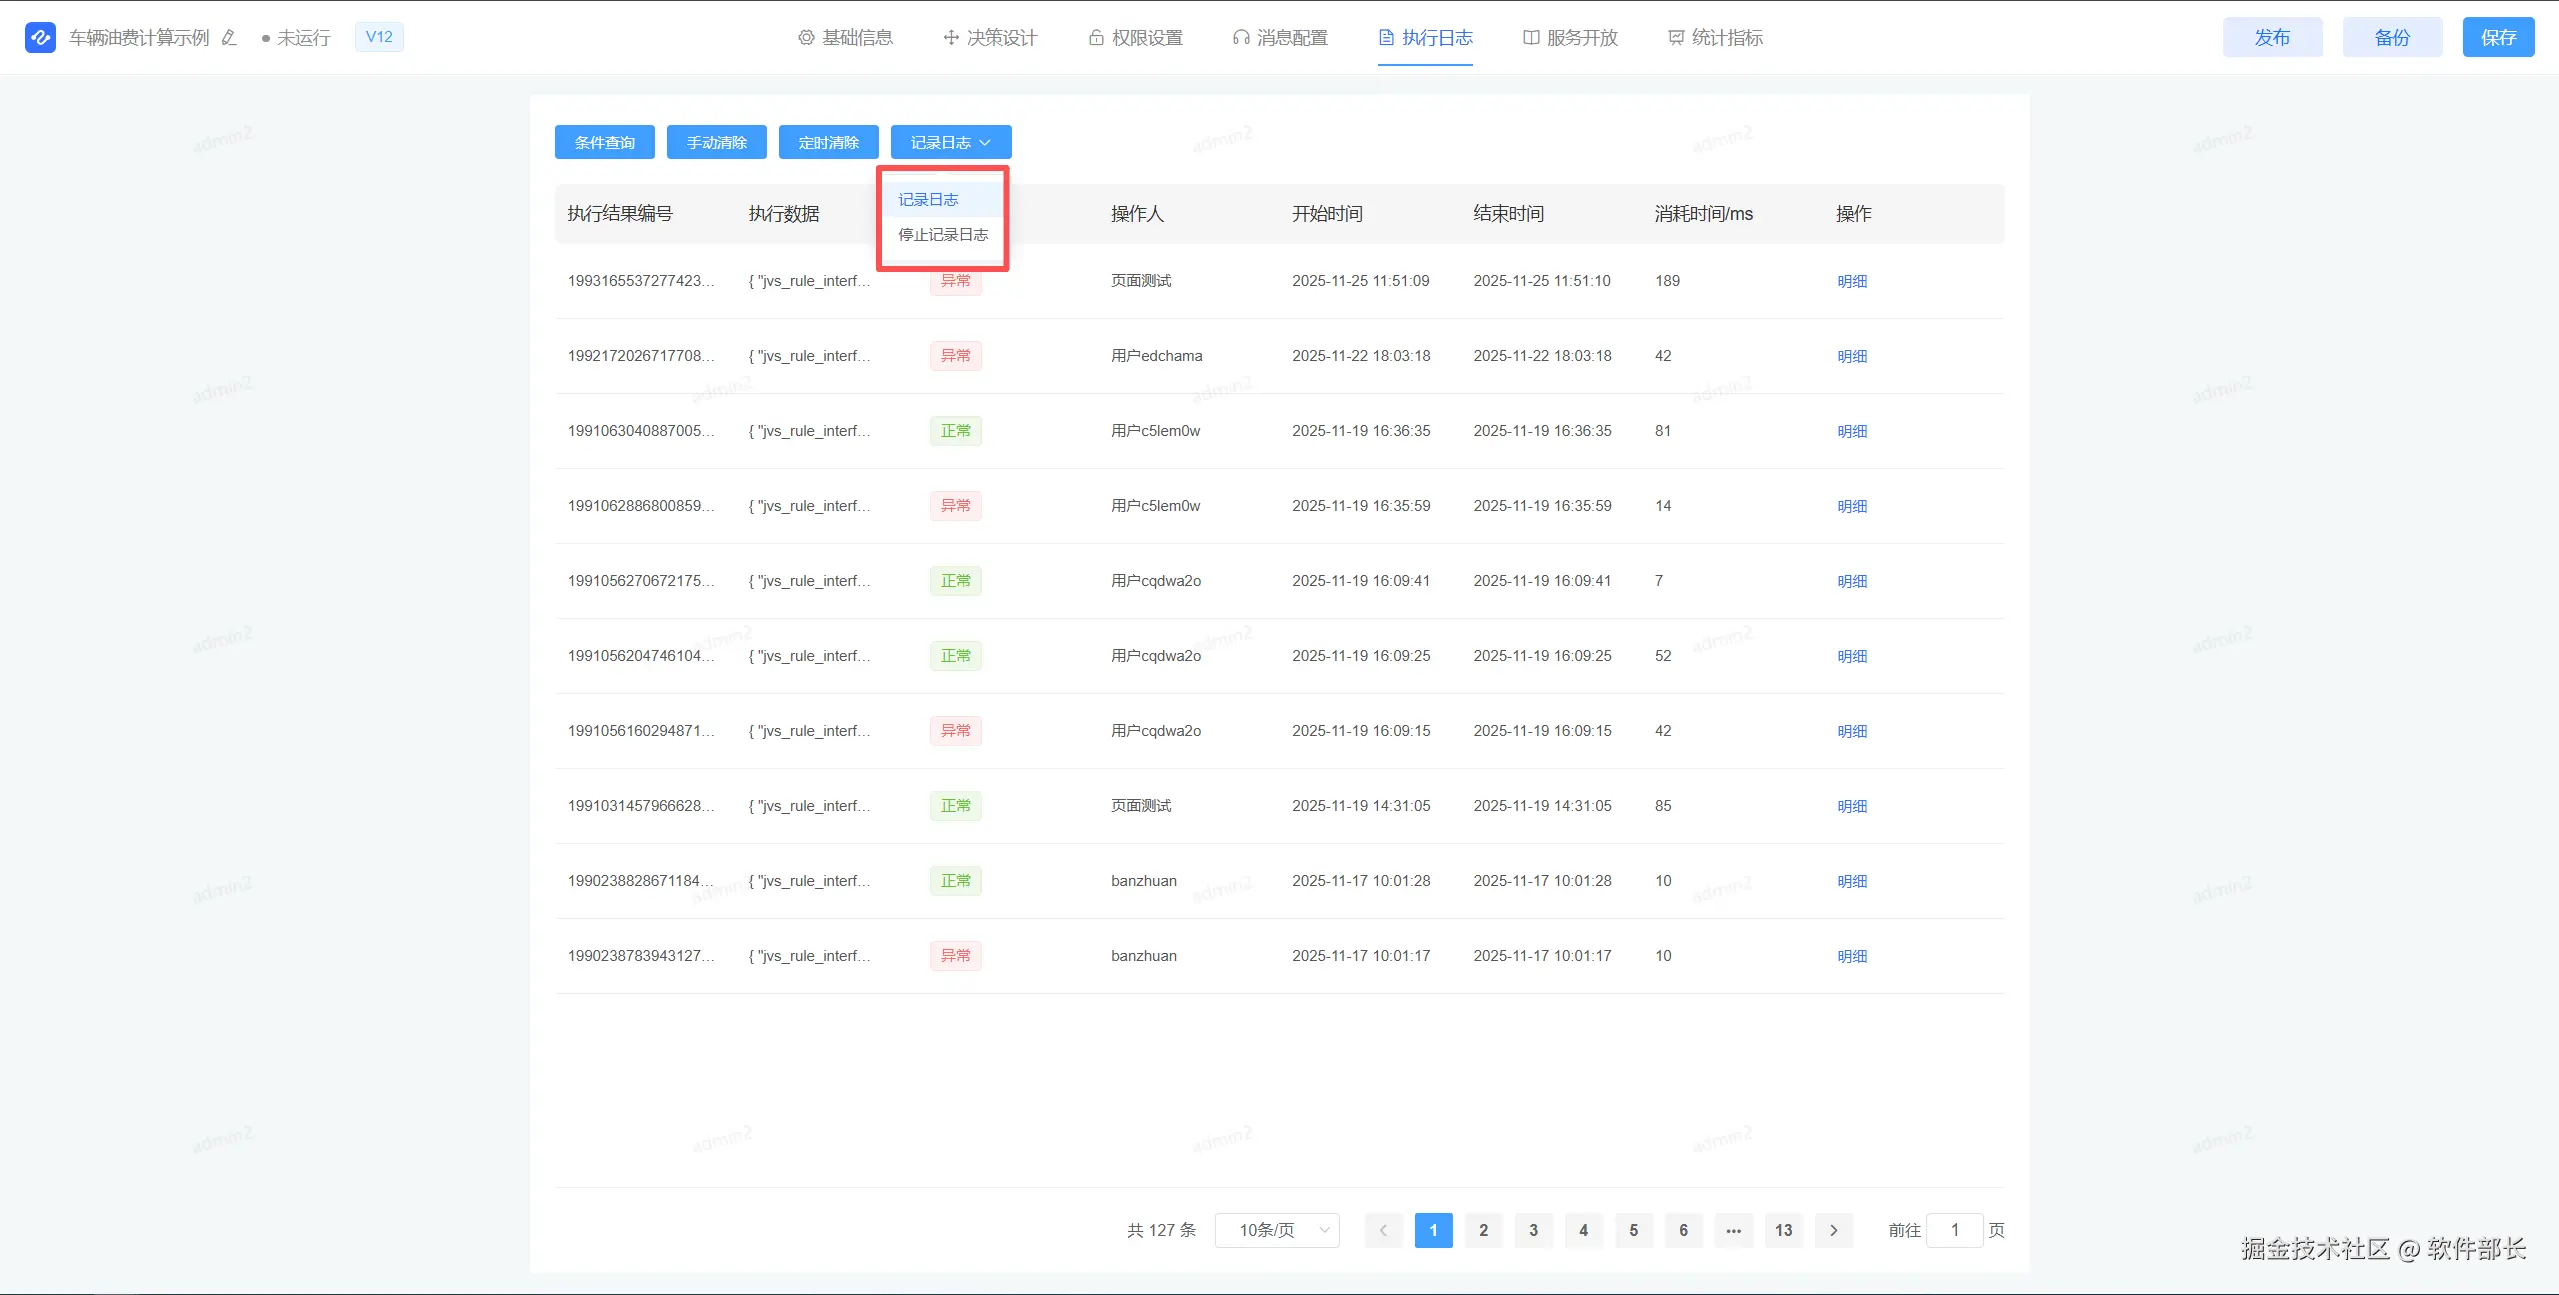Select 停止记录日志 from dropdown menu
This screenshot has width=2559, height=1295.
click(943, 235)
